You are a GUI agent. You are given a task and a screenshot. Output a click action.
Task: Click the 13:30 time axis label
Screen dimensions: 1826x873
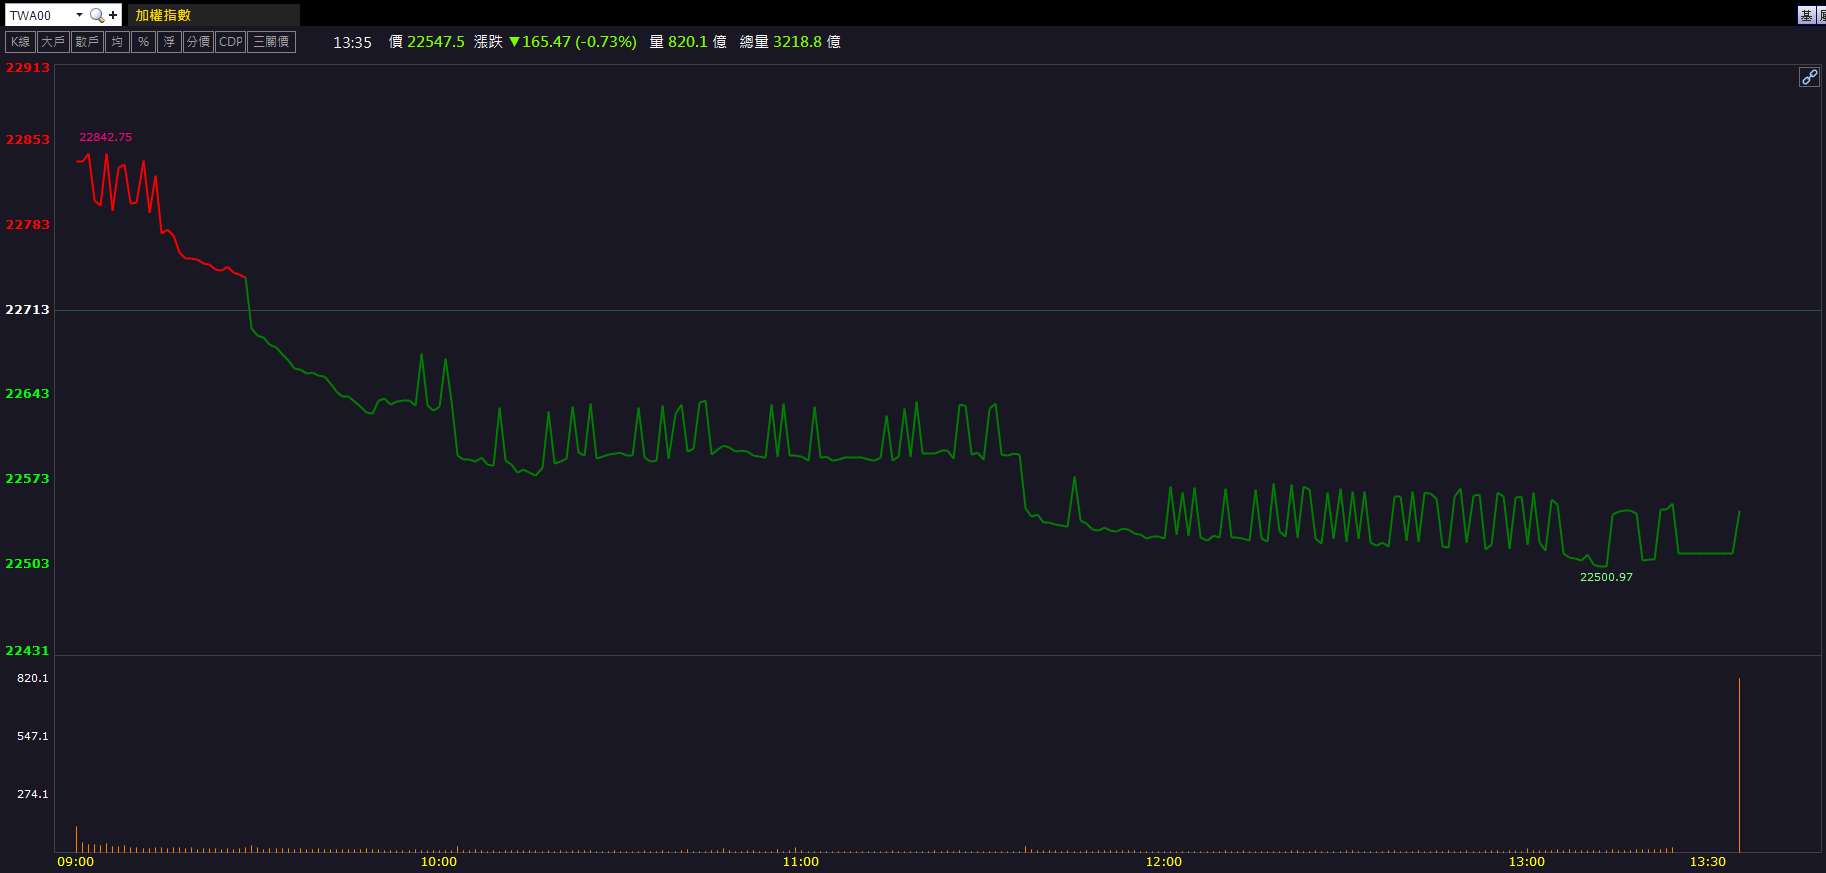point(1708,862)
